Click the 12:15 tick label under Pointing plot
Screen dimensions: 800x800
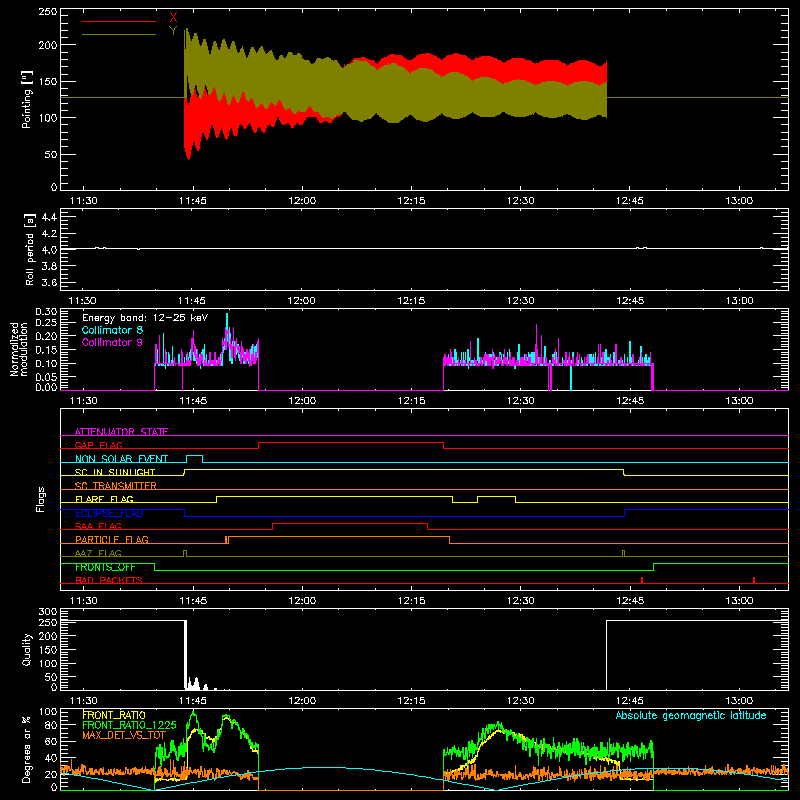[411, 201]
